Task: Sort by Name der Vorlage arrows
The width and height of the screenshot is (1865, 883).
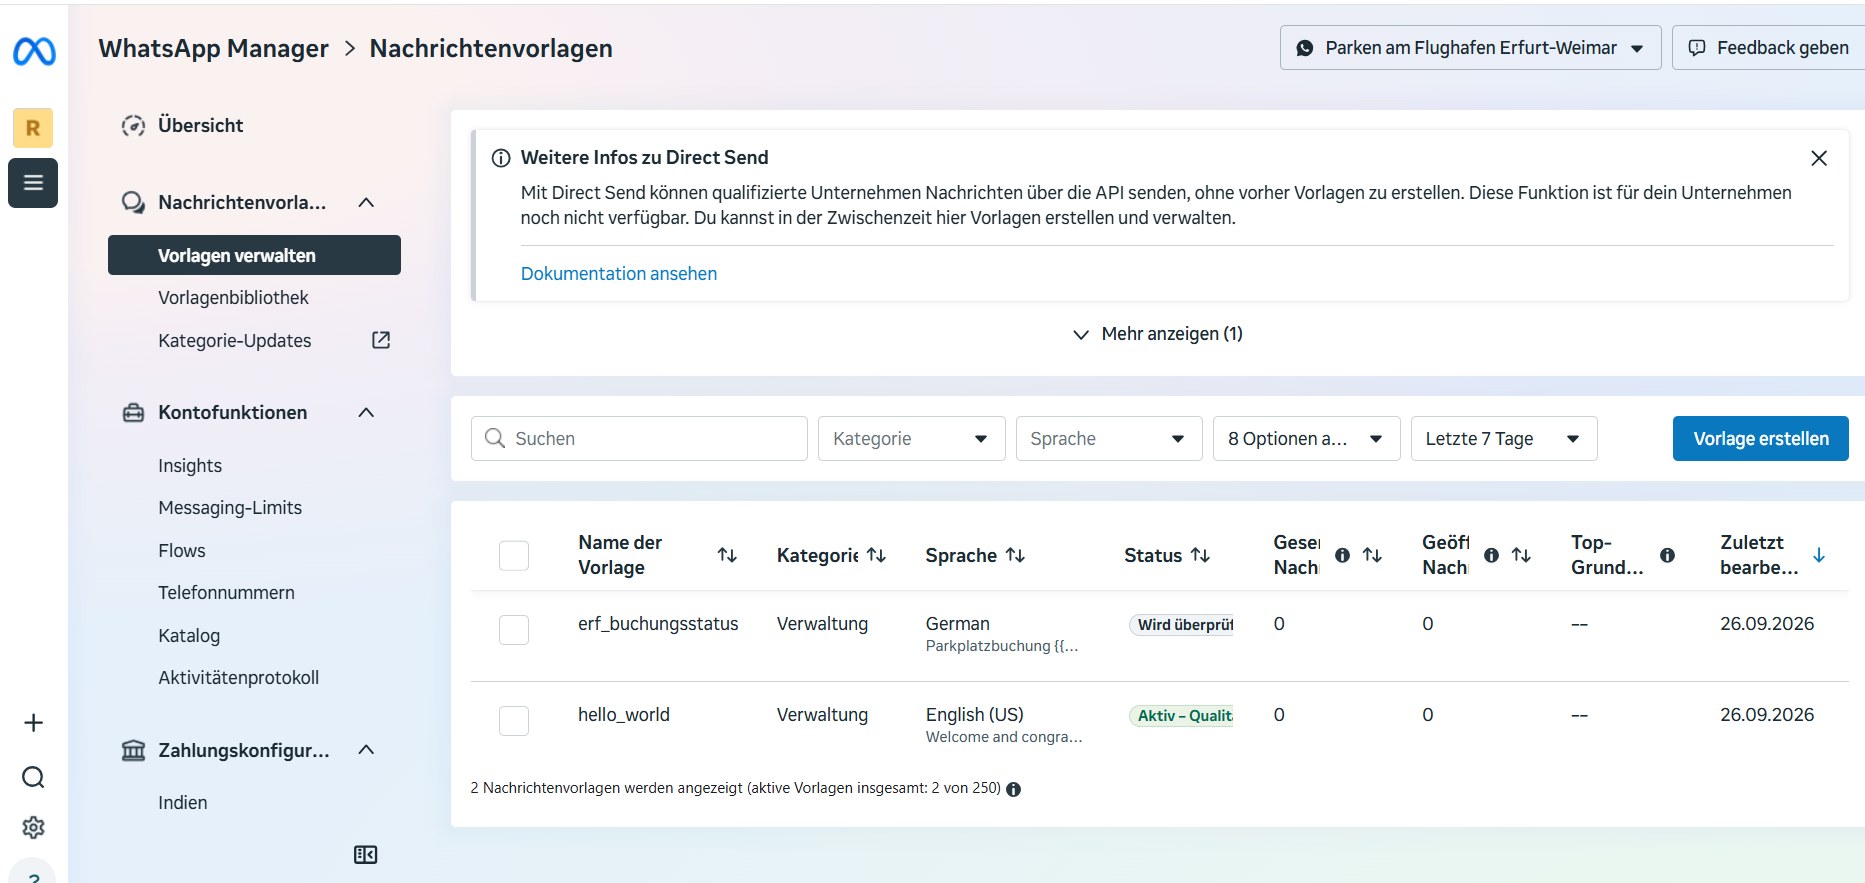Action: point(727,555)
